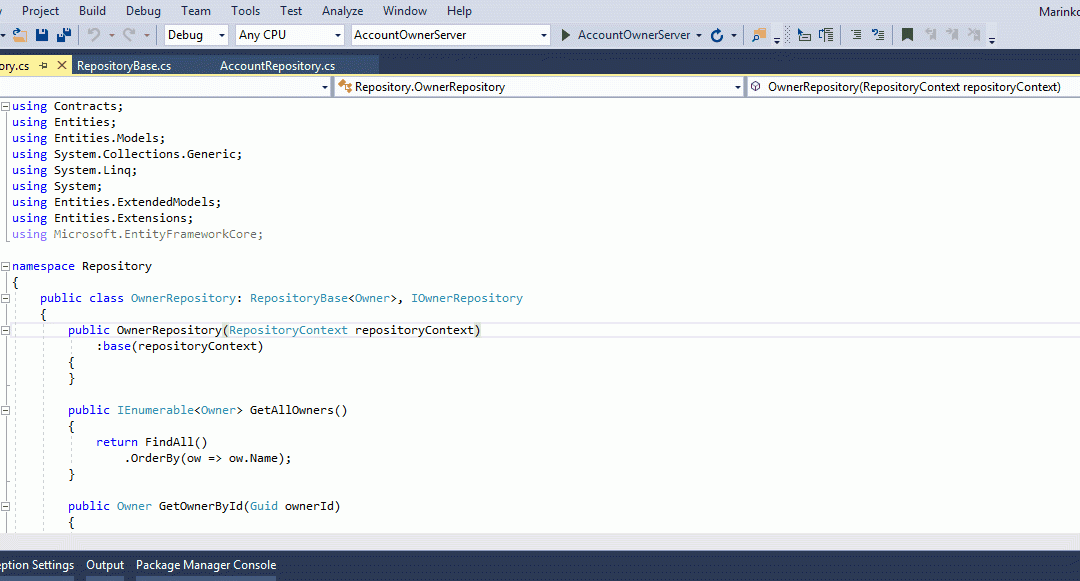Collapse the GetAllOwners method region
Image resolution: width=1080 pixels, height=581 pixels.
tap(6, 411)
